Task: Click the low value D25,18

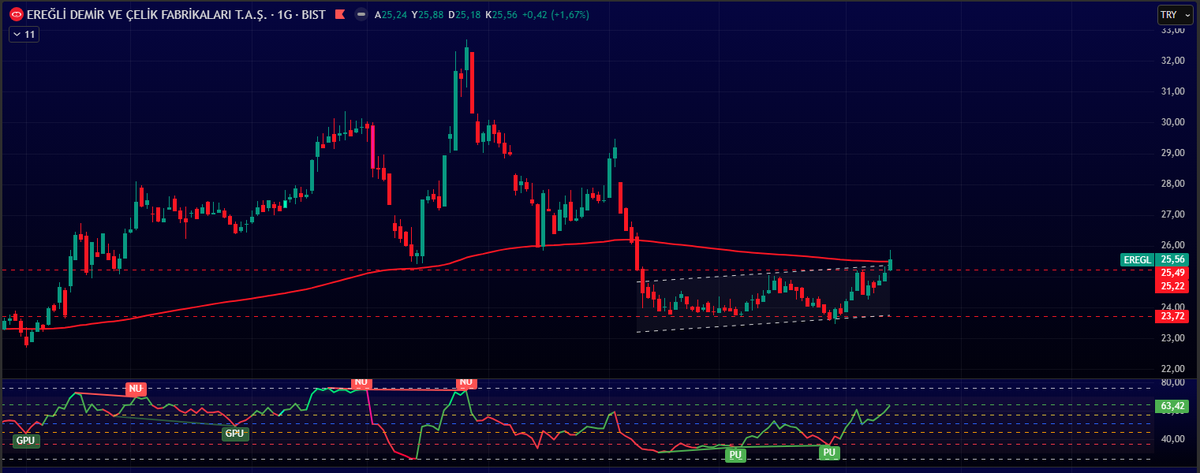Action: 465,15
